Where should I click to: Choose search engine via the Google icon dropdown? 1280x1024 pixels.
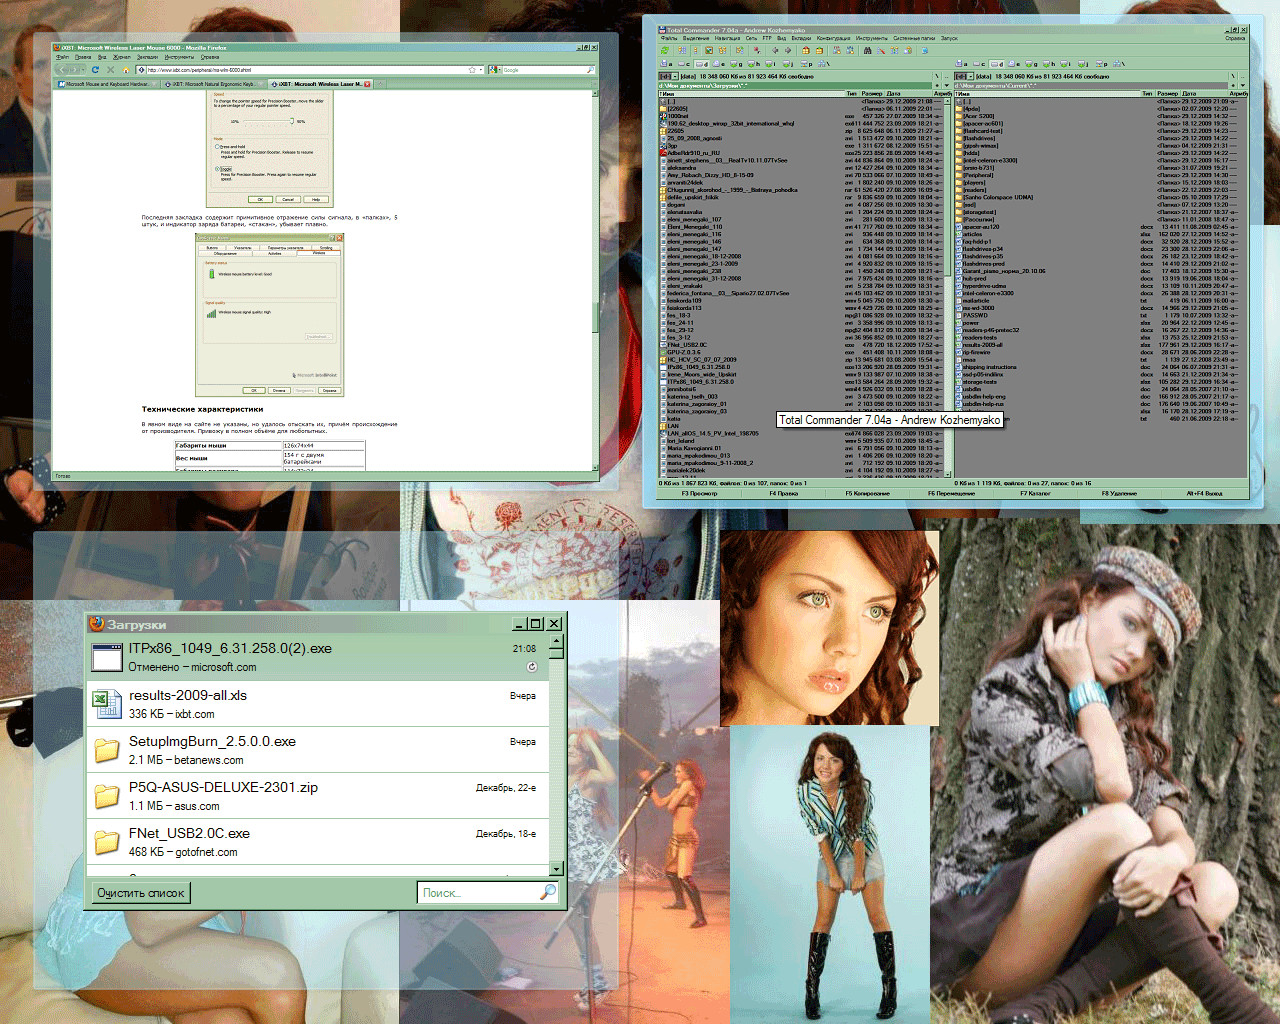coord(495,70)
